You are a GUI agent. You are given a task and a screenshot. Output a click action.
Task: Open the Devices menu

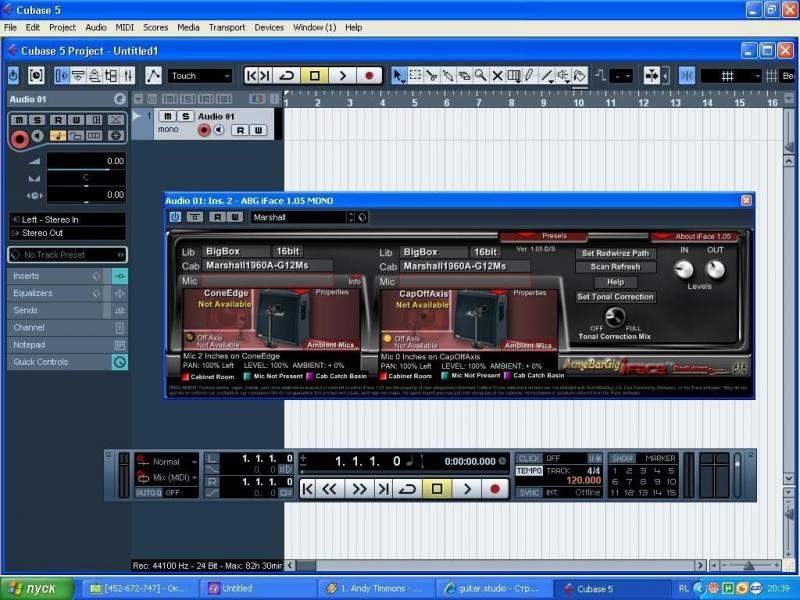coord(269,27)
